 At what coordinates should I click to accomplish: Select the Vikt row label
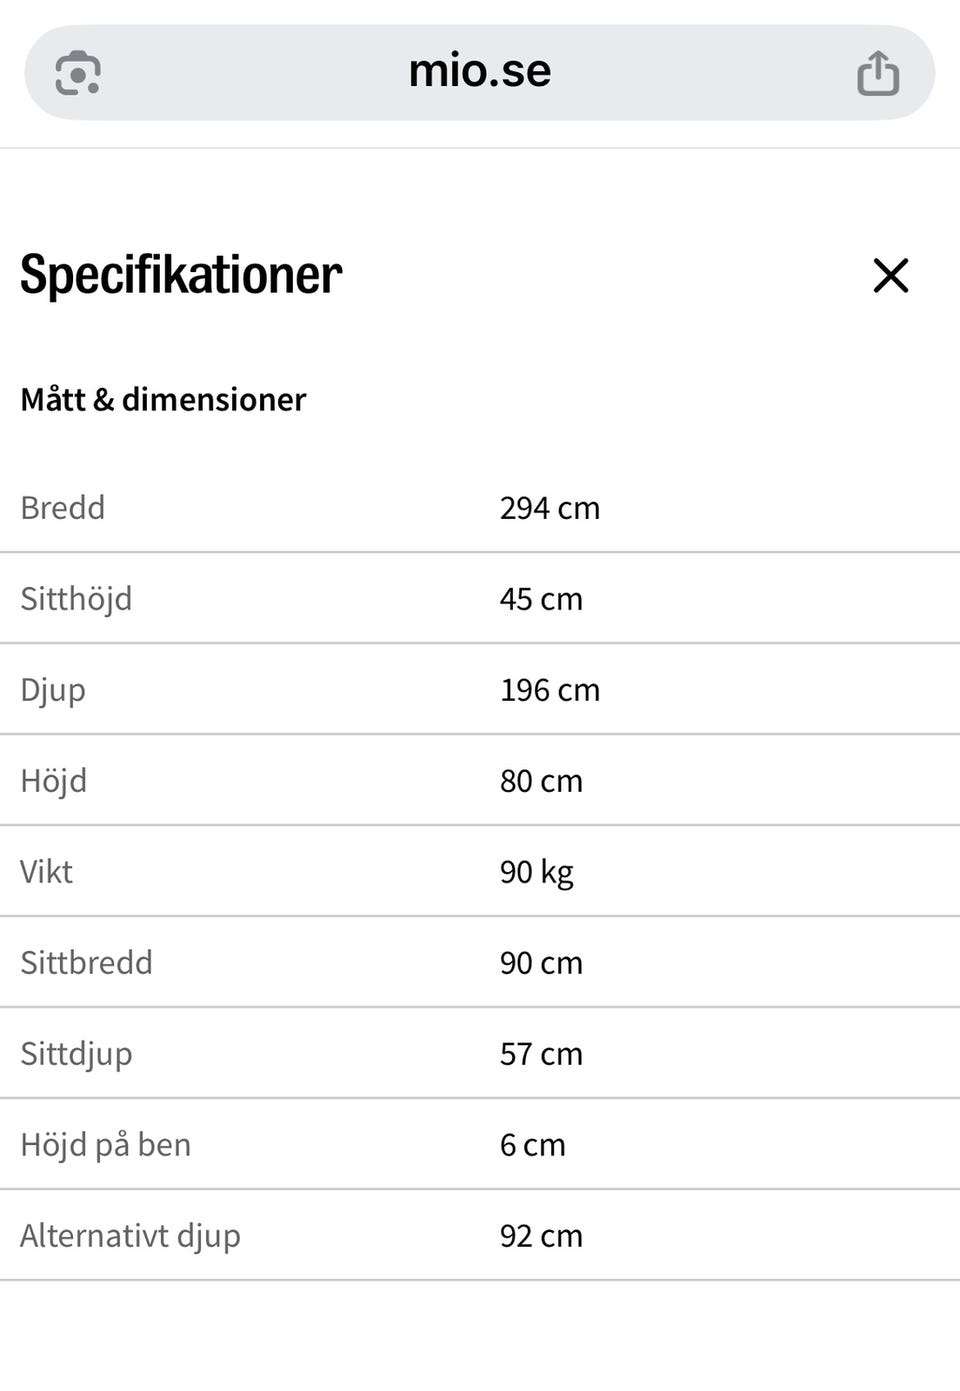[x=47, y=872]
